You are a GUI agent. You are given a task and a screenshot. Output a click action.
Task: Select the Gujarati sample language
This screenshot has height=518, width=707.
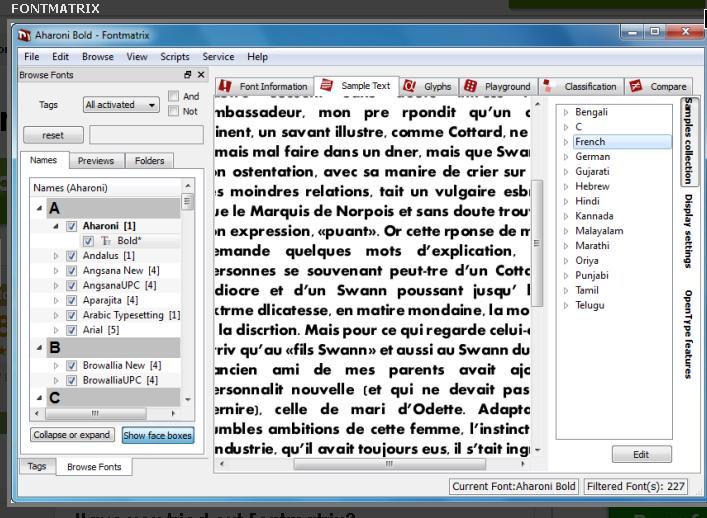pyautogui.click(x=592, y=171)
